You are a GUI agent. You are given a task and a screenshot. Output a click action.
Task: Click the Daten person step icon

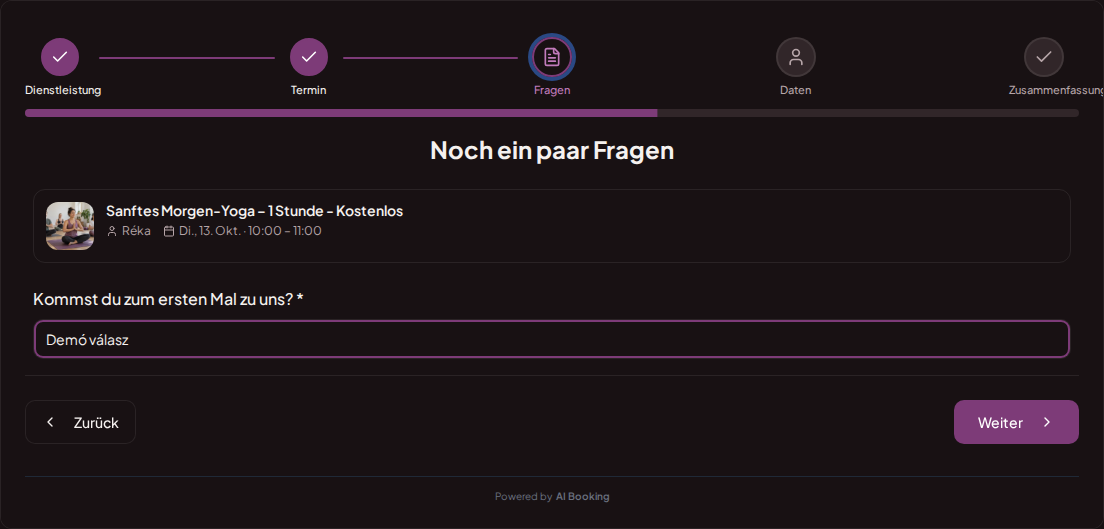(796, 57)
